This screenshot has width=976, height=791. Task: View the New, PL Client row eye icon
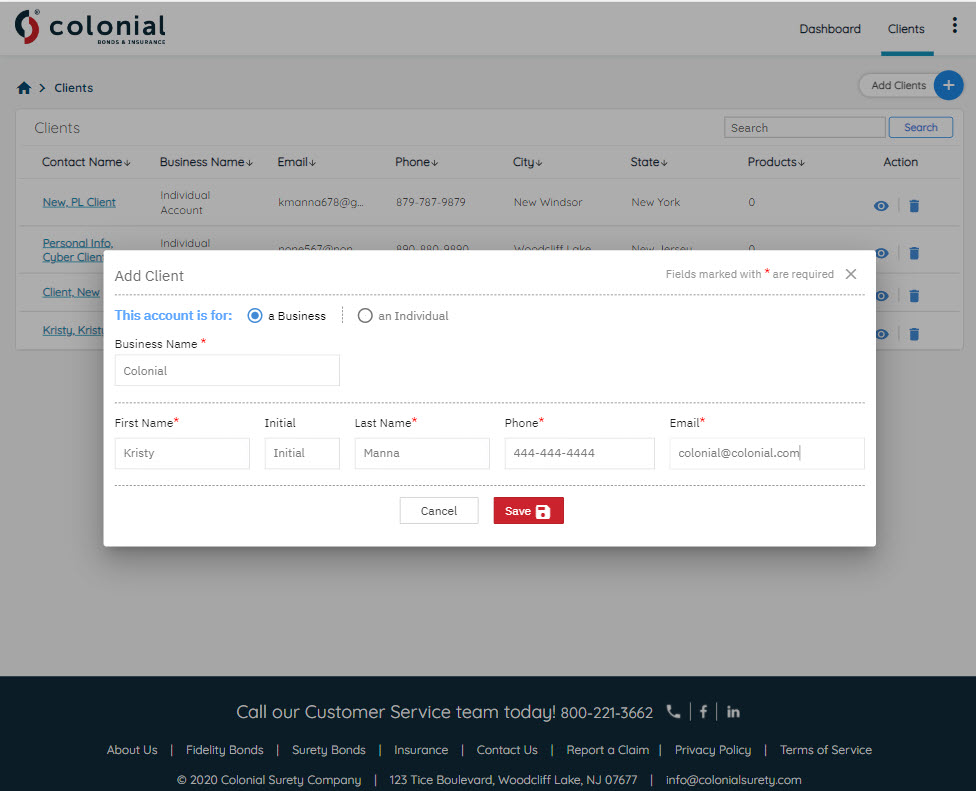pos(881,206)
